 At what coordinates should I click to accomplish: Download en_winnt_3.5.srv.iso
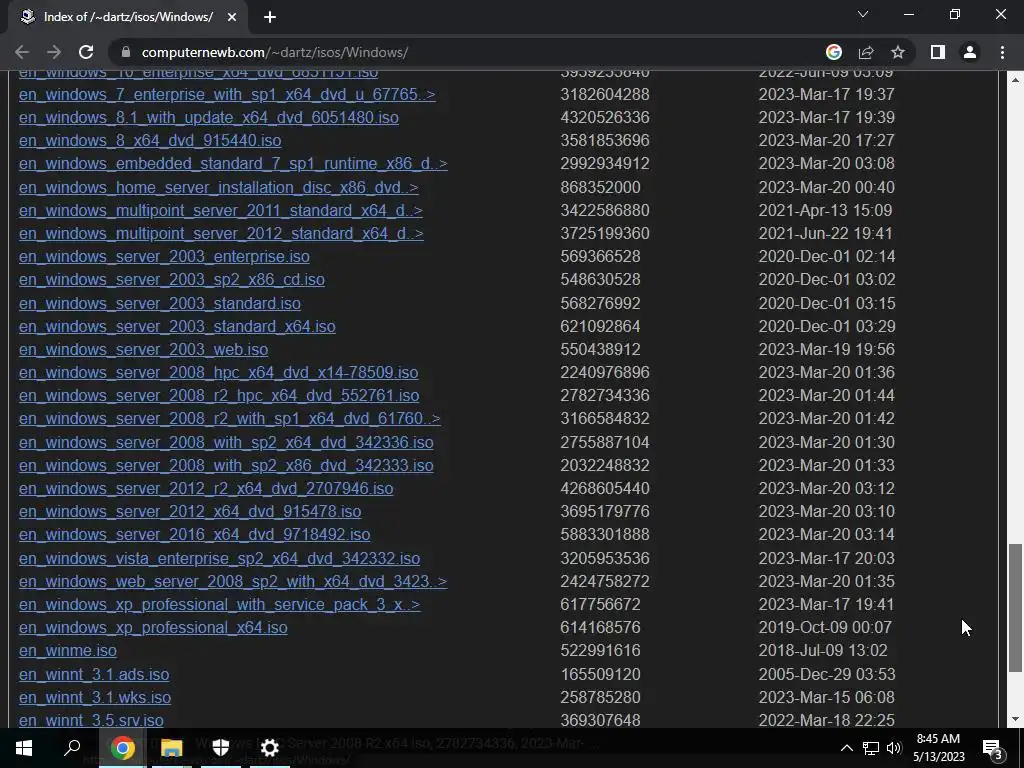tap(91, 720)
